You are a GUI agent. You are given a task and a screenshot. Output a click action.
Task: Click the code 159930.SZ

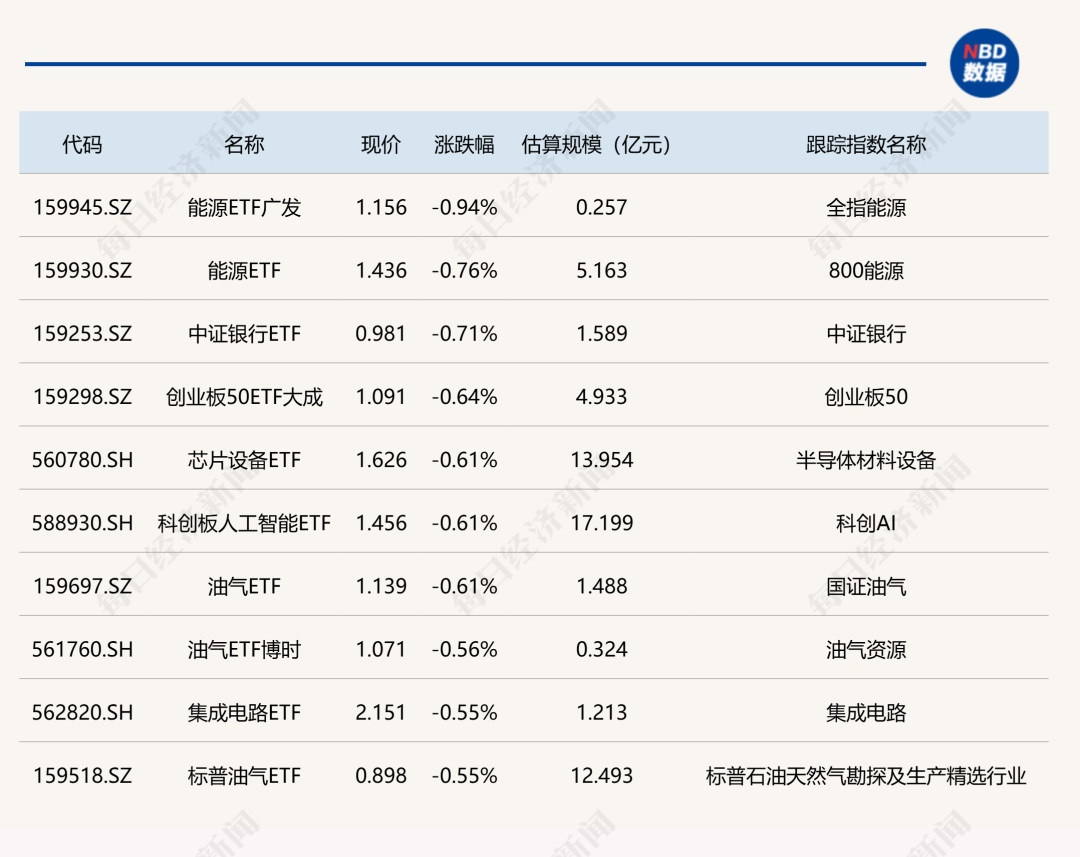tap(82, 270)
